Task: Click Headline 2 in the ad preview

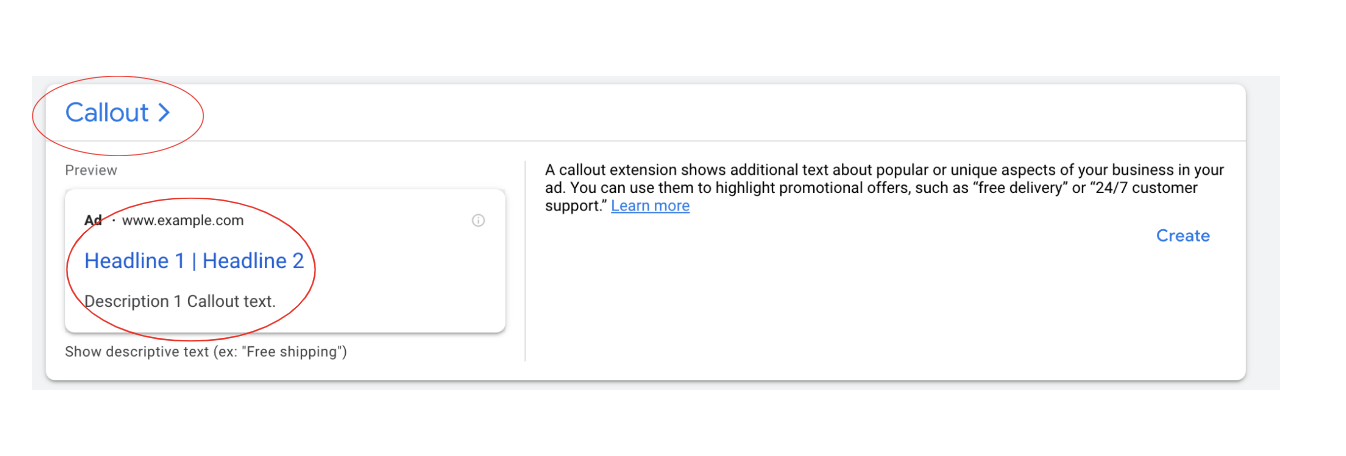Action: click(253, 261)
